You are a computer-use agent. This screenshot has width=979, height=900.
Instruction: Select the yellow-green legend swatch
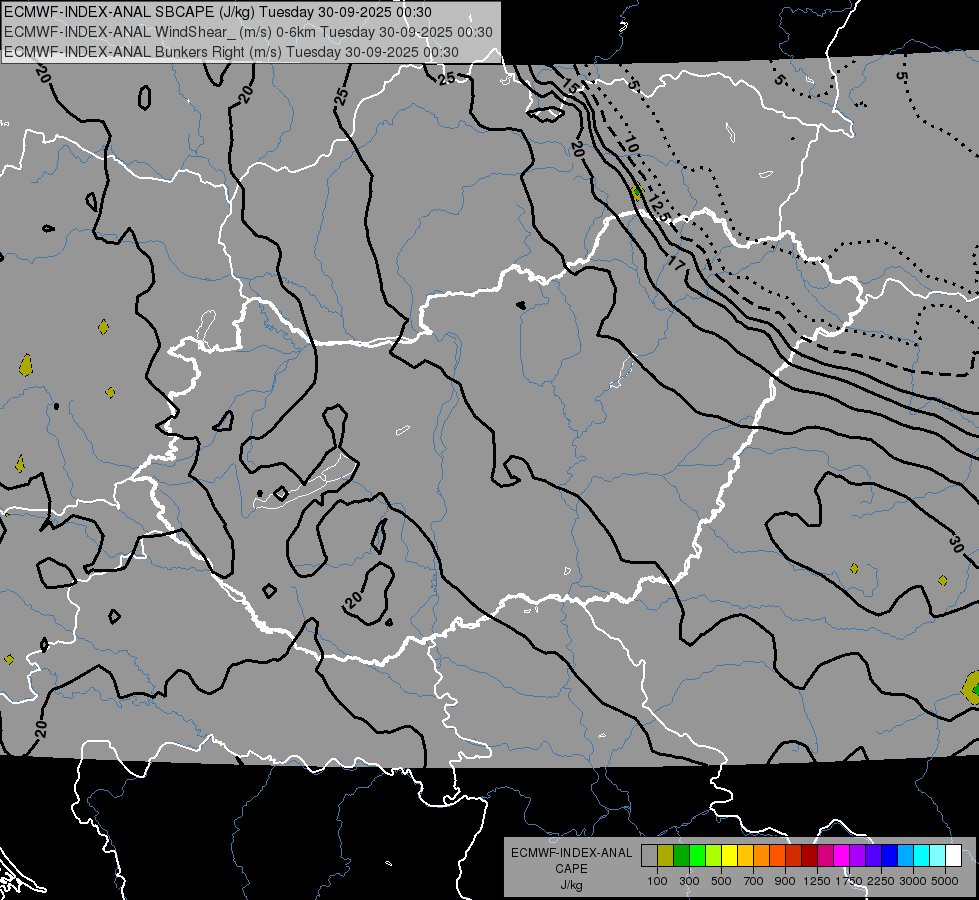tap(713, 855)
